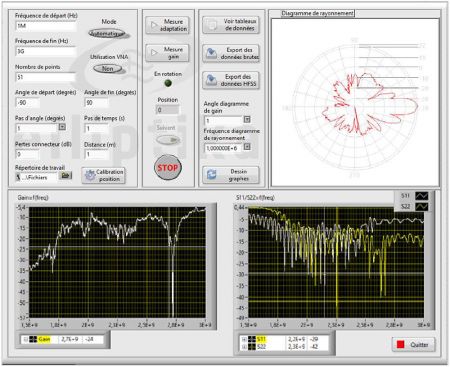Click the Pertes connecteur field
This screenshot has width=450, height=367.
[28, 154]
